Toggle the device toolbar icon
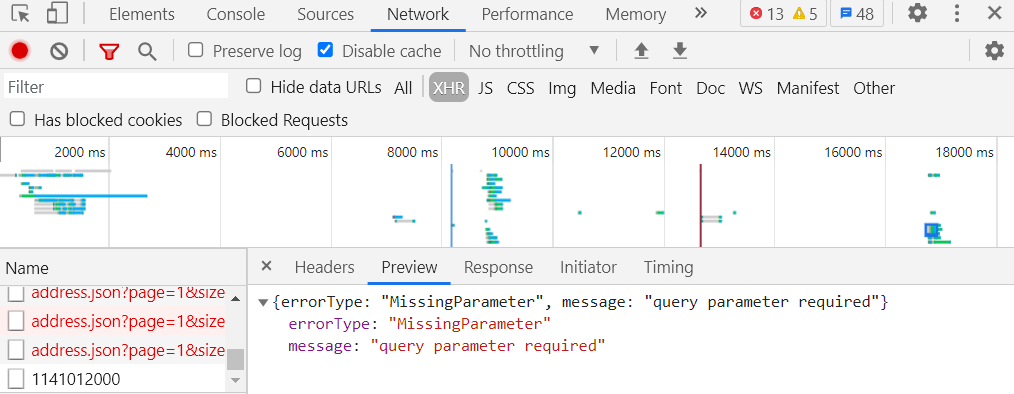This screenshot has height=394, width=1014. click(x=58, y=14)
